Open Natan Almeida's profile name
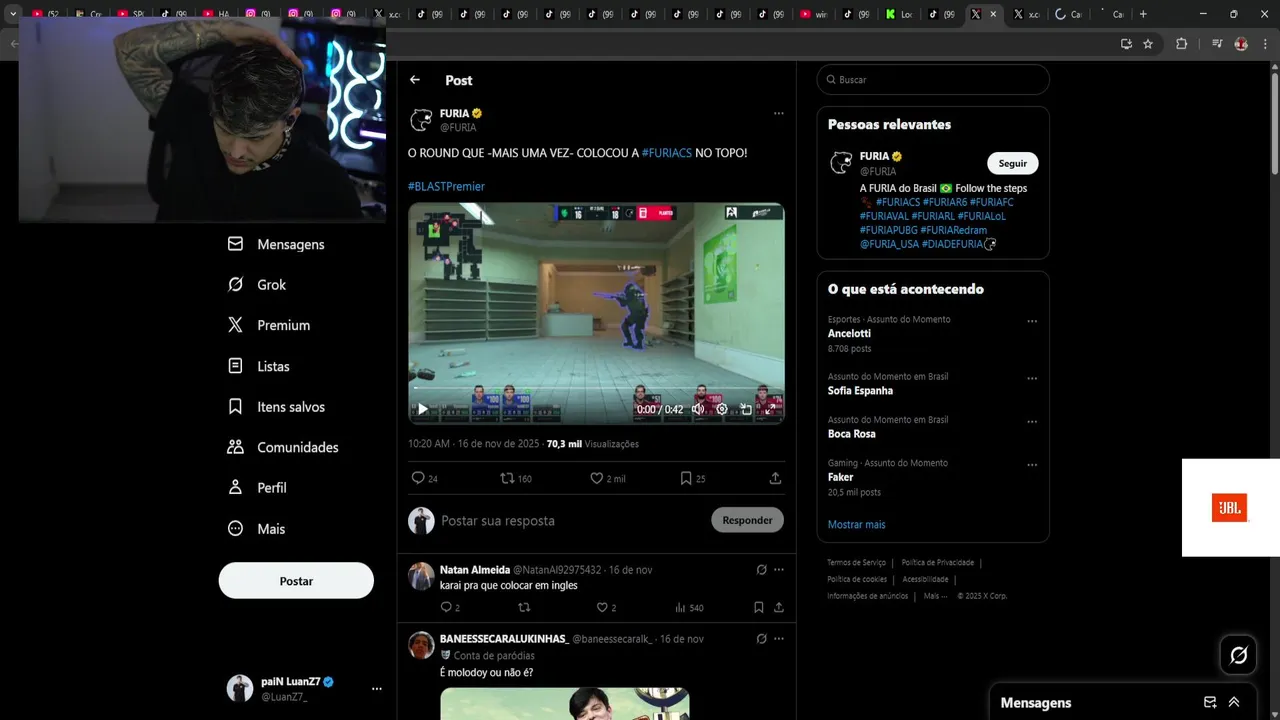1280x720 pixels. point(475,570)
